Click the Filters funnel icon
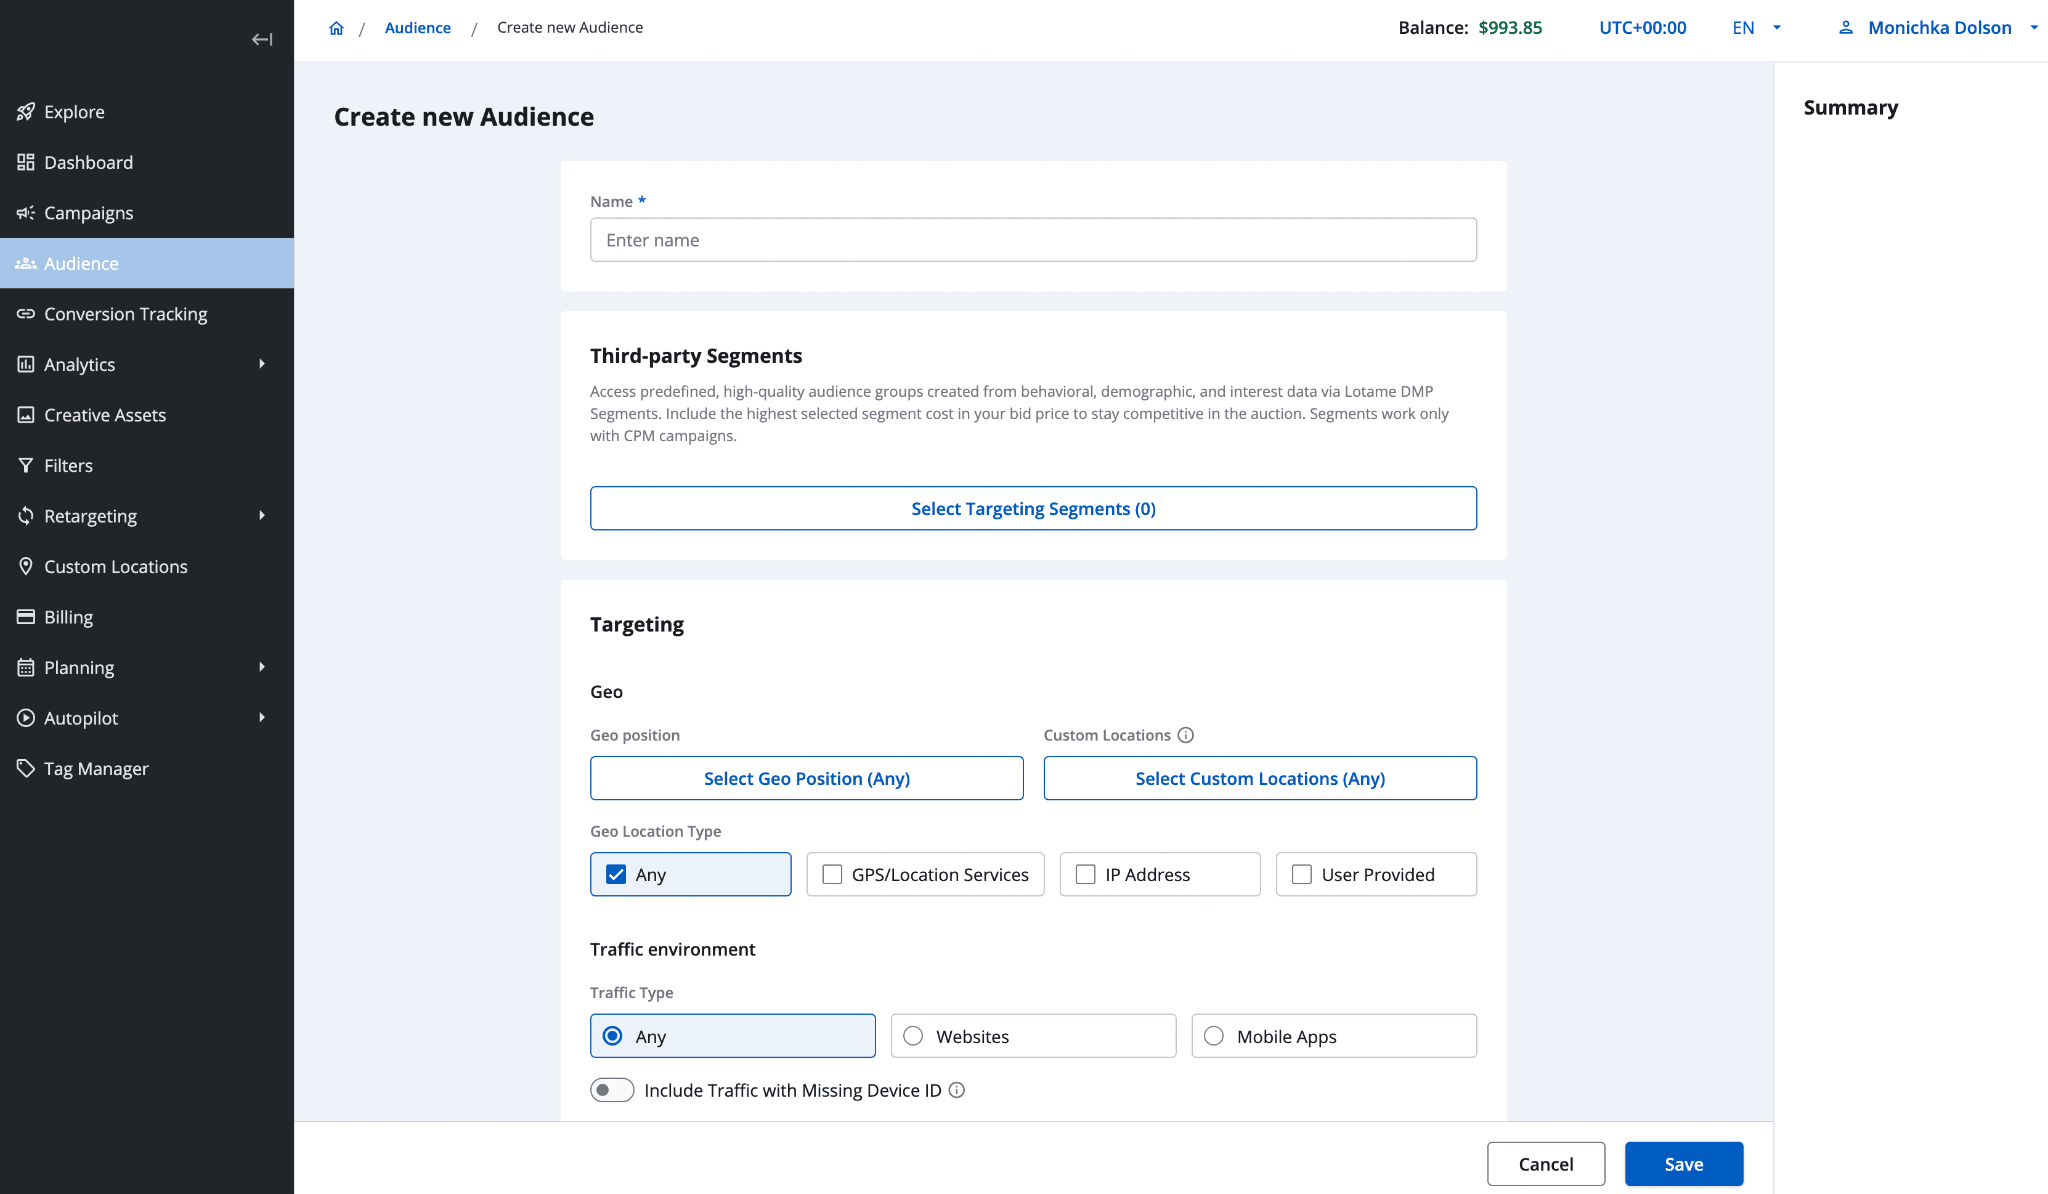2048x1194 pixels. tap(26, 465)
